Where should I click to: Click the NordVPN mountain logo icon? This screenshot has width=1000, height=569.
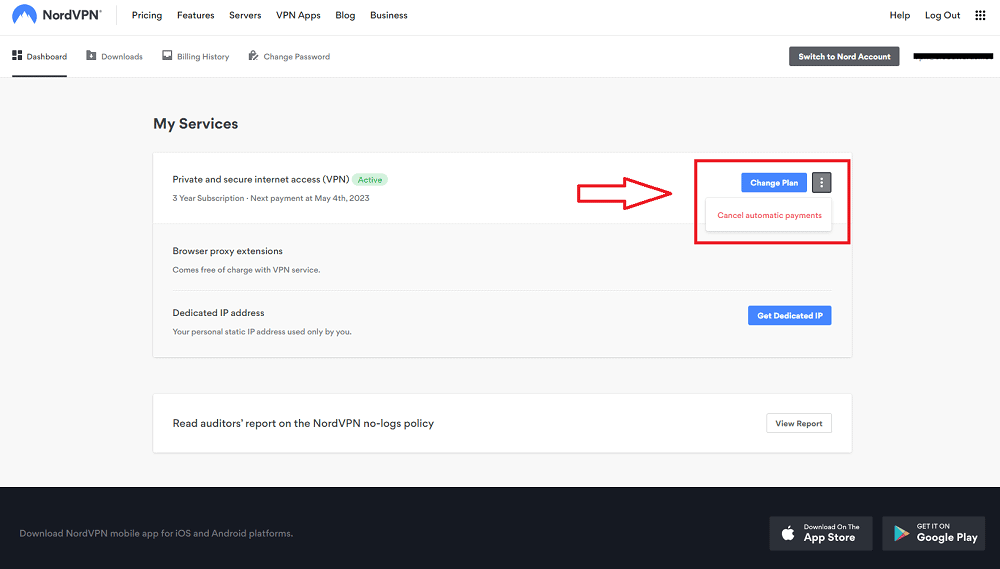(24, 15)
